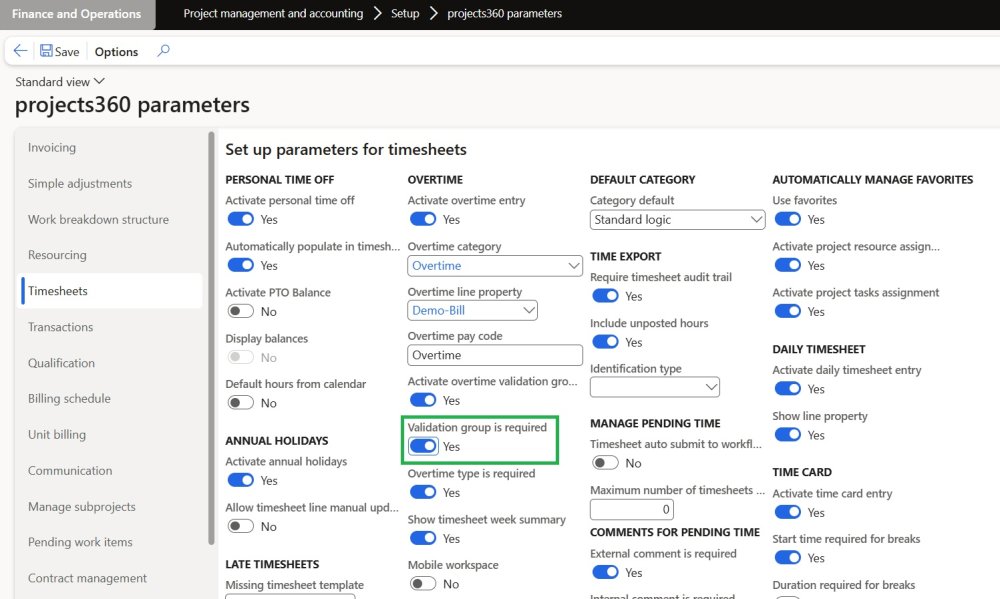Toggle Activate personal time off
1000x599 pixels.
241,219
